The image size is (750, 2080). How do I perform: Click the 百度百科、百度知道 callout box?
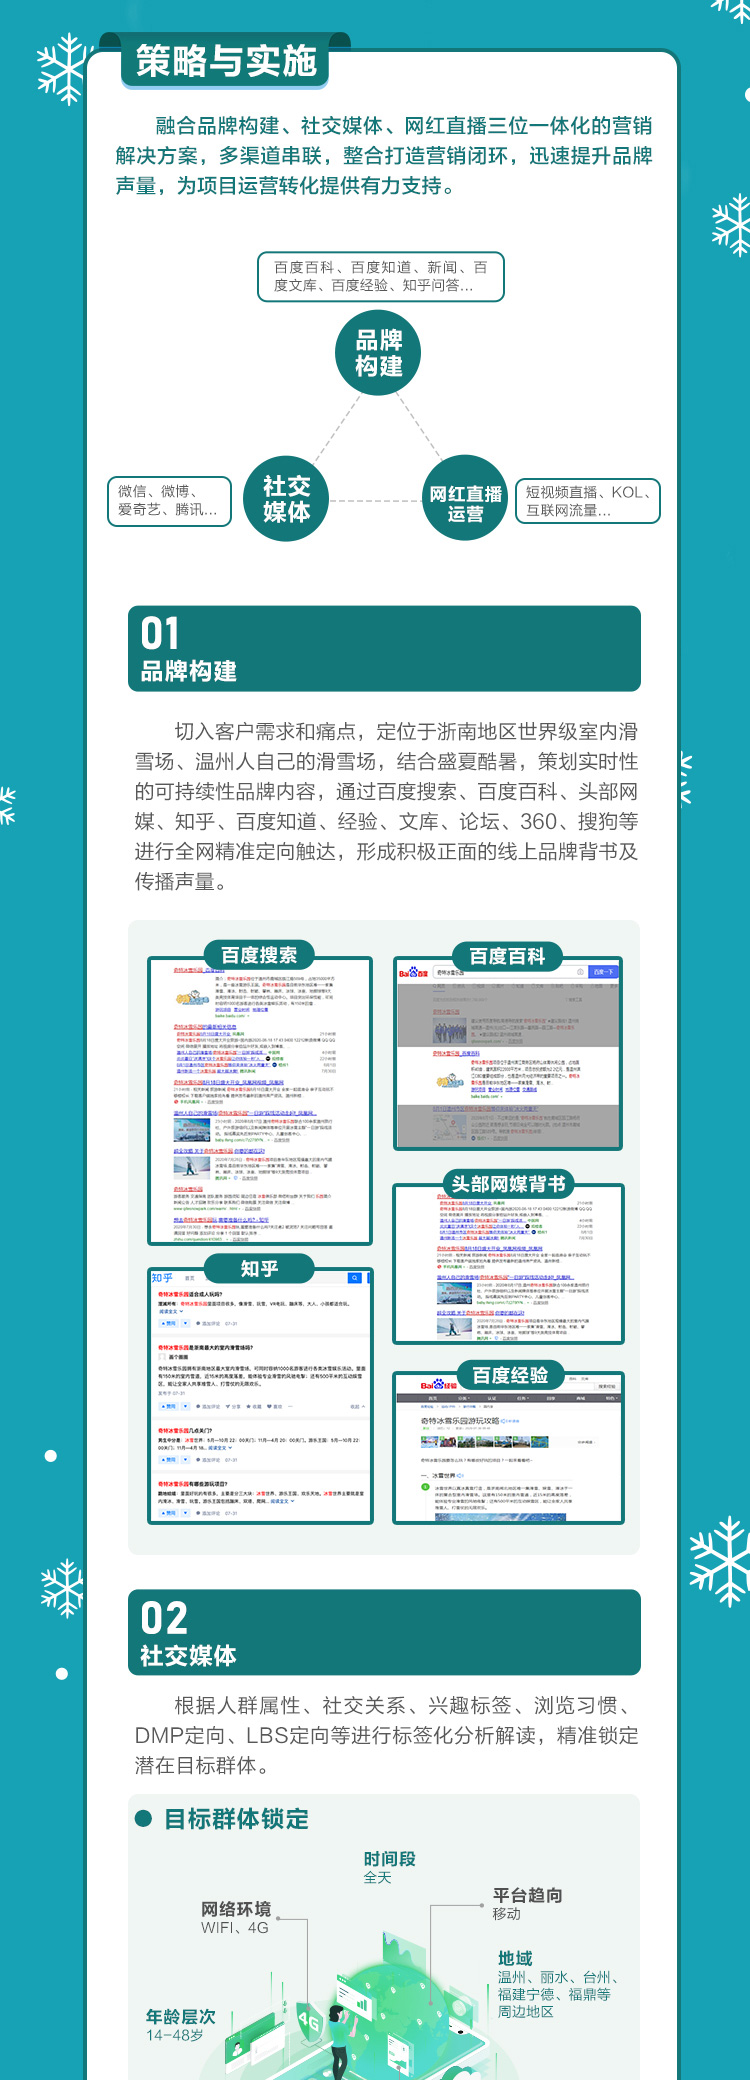(x=380, y=277)
